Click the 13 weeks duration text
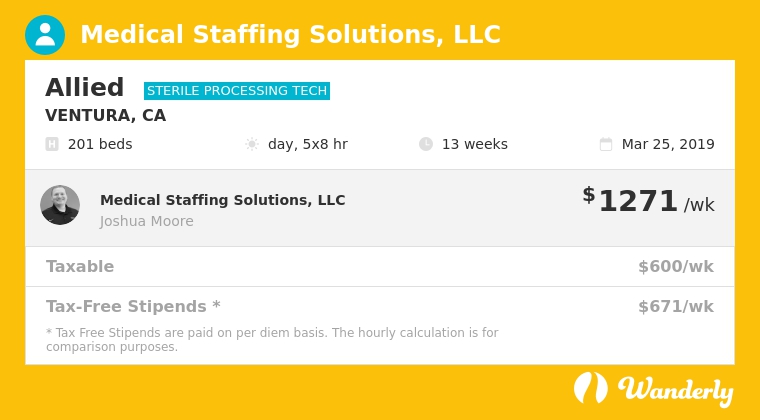This screenshot has width=760, height=420. 475,144
